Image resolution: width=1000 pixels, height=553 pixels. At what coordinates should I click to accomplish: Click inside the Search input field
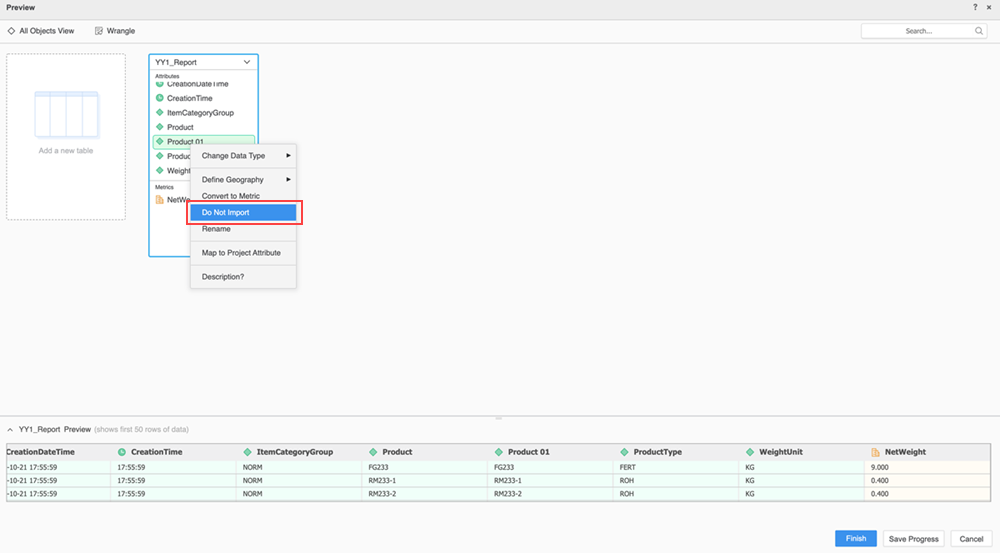click(917, 31)
